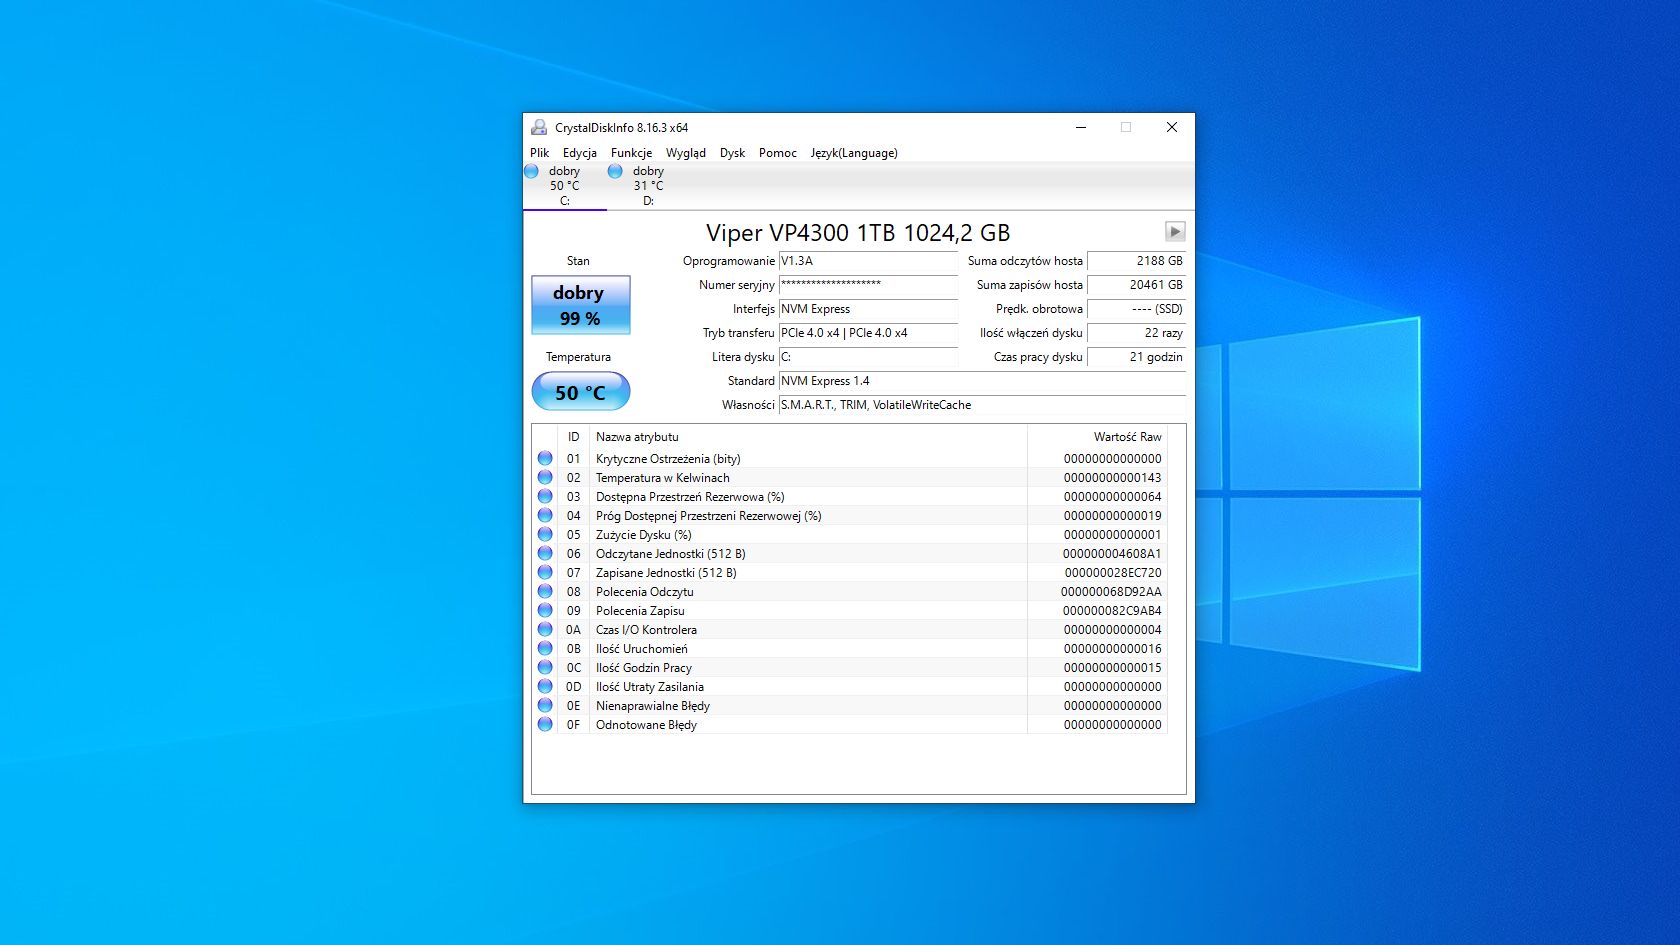1680x945 pixels.
Task: Click status orb for Czas I/O Kontrolera
Action: (545, 629)
